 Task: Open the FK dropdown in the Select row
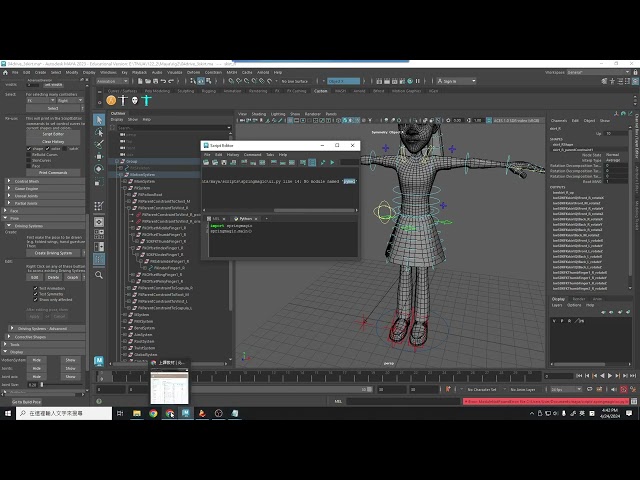tap(40, 100)
